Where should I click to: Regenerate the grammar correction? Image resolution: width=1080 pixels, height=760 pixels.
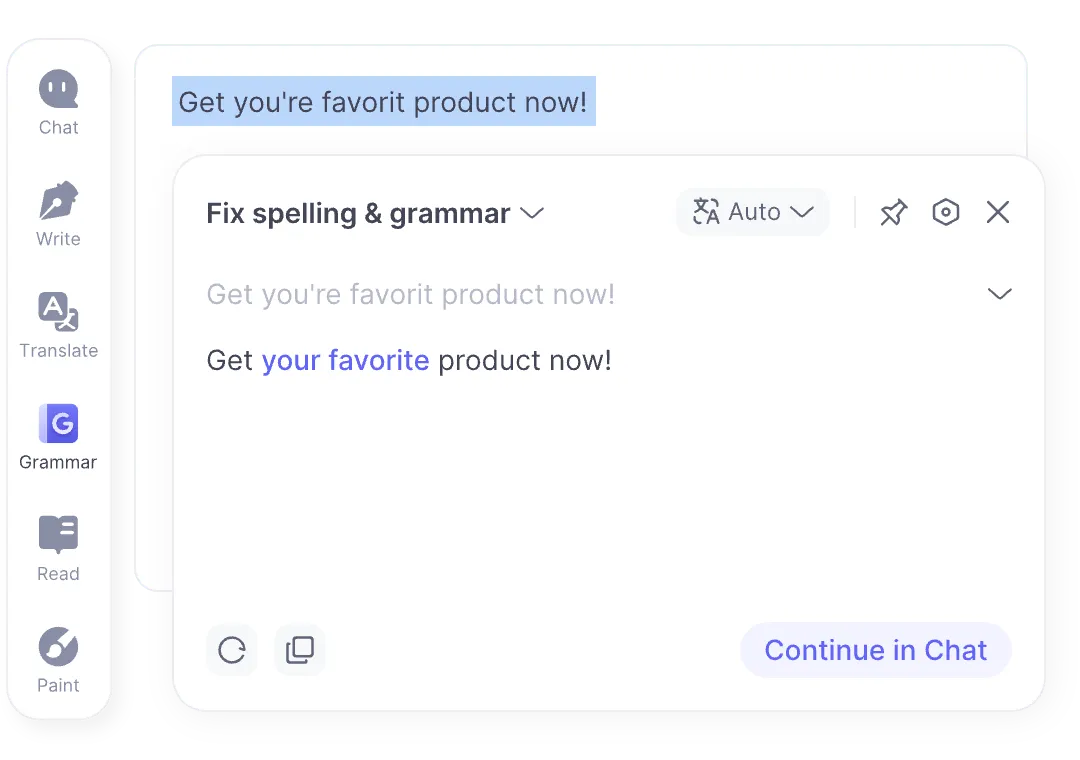pyautogui.click(x=232, y=650)
